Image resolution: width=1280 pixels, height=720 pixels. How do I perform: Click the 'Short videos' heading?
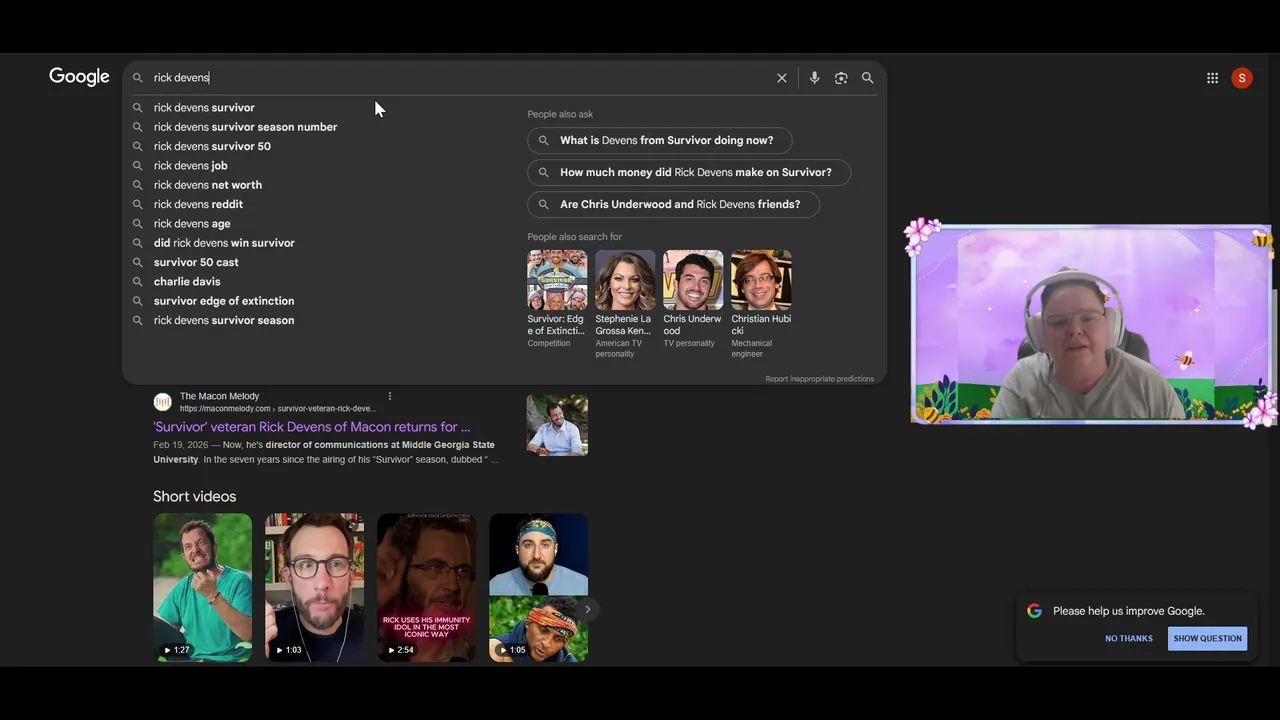(x=194, y=497)
